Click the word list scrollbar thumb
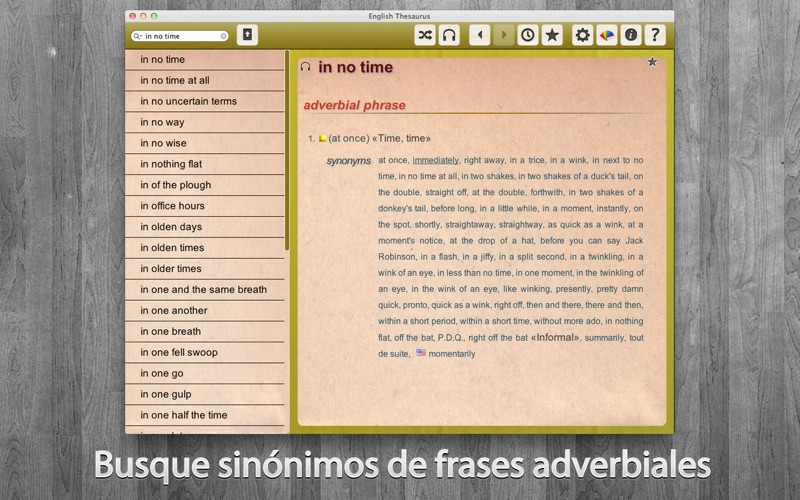800x500 pixels. [287, 150]
